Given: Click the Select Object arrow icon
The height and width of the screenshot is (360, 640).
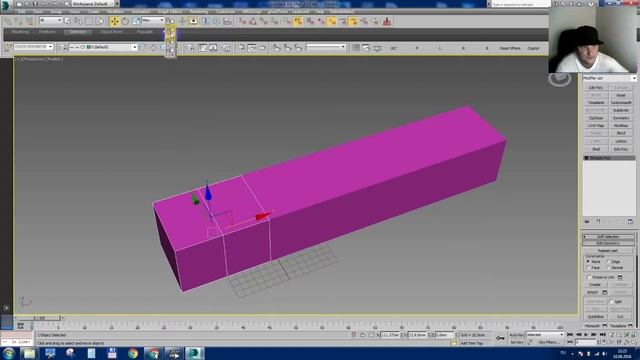Looking at the screenshot, I should (x=67, y=21).
